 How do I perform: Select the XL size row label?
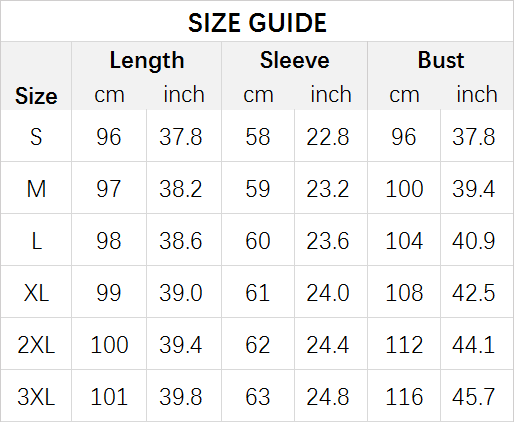(36, 293)
